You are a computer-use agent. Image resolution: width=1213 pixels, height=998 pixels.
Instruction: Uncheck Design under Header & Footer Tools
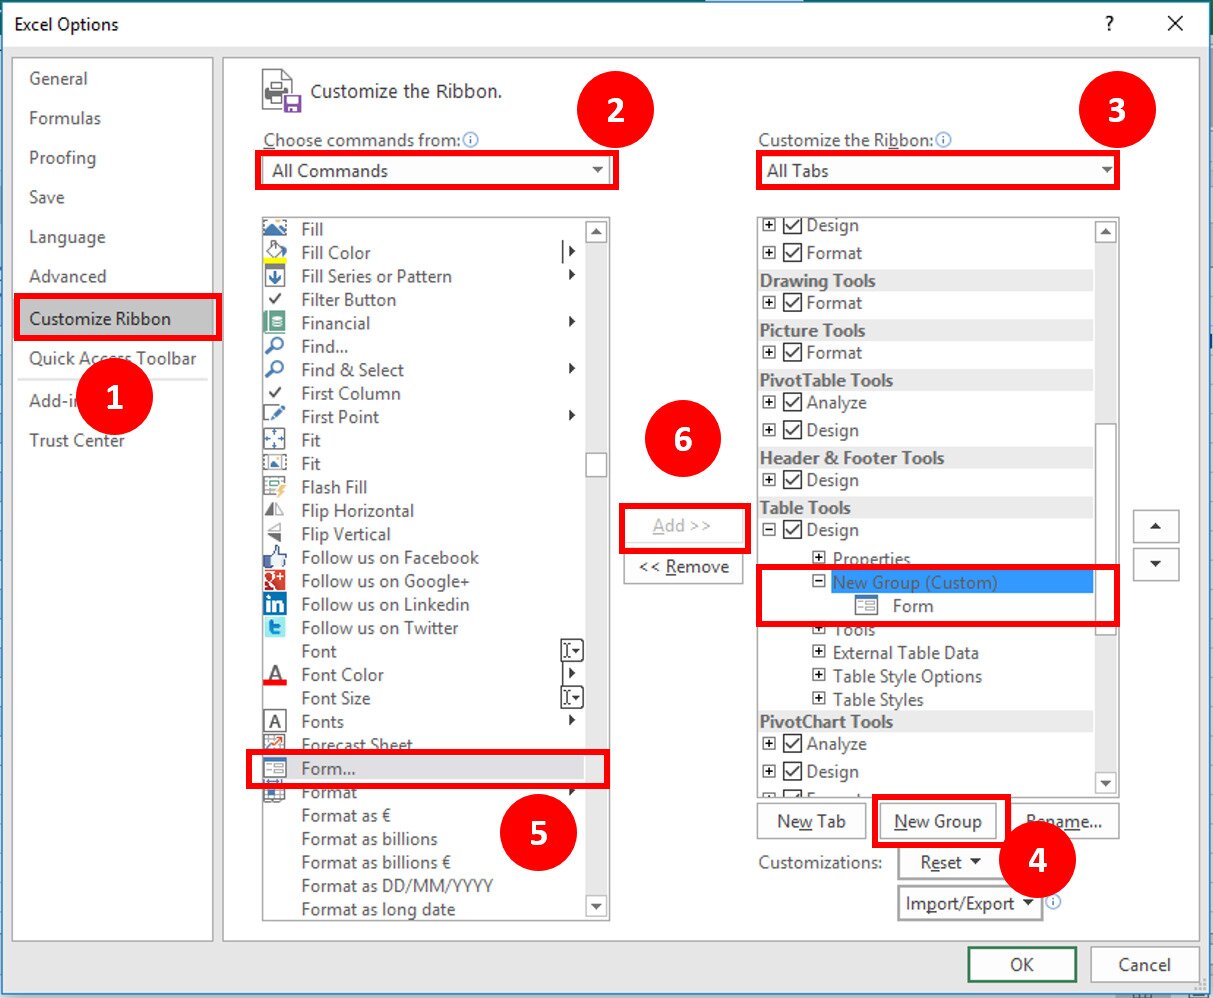click(x=793, y=480)
